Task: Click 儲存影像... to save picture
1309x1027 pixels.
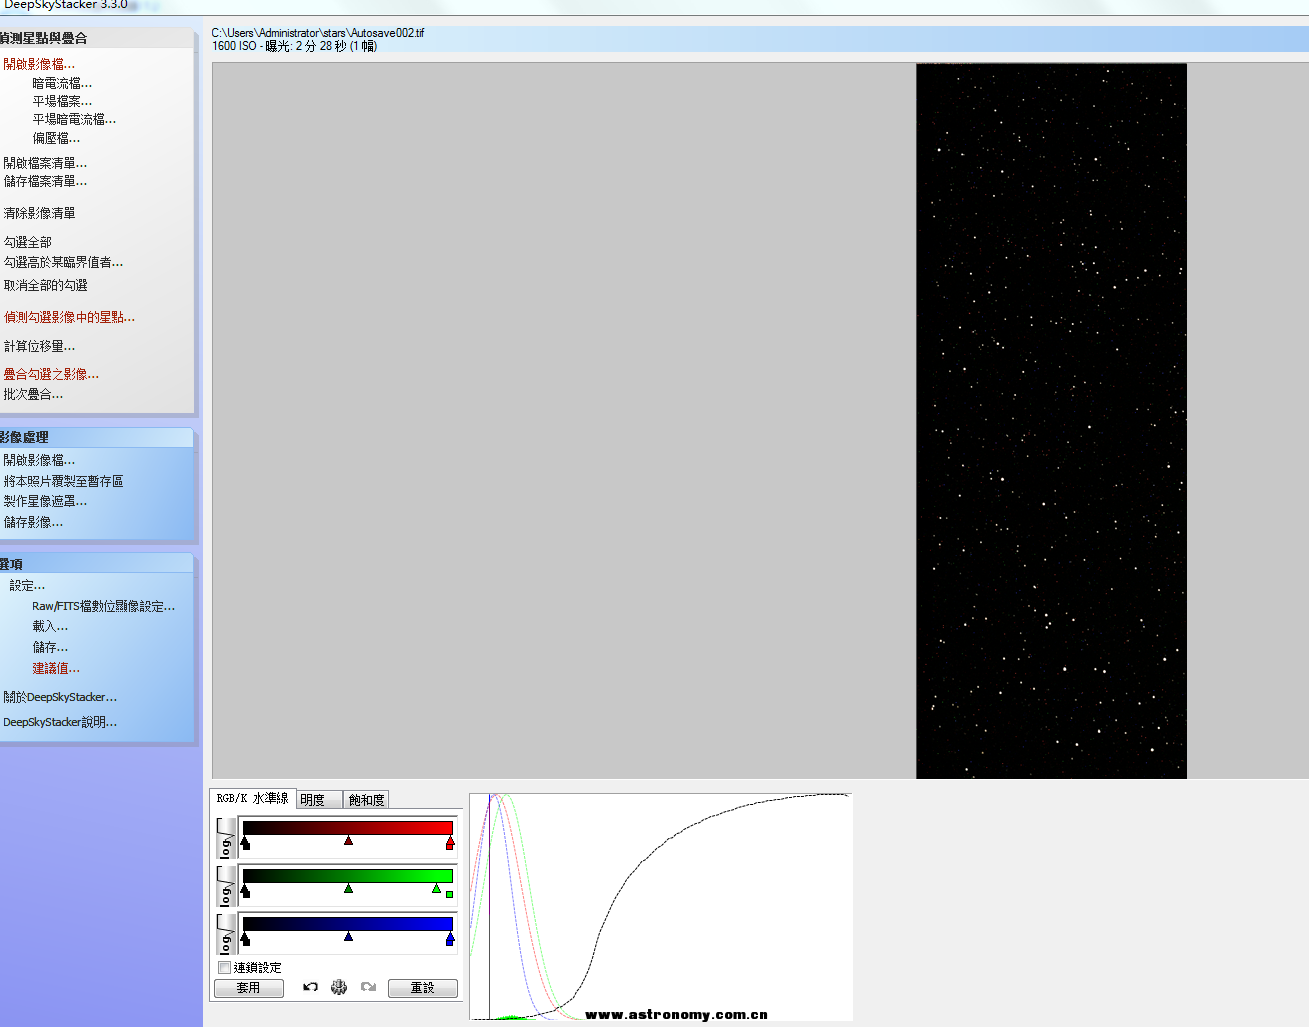Action: (33, 522)
